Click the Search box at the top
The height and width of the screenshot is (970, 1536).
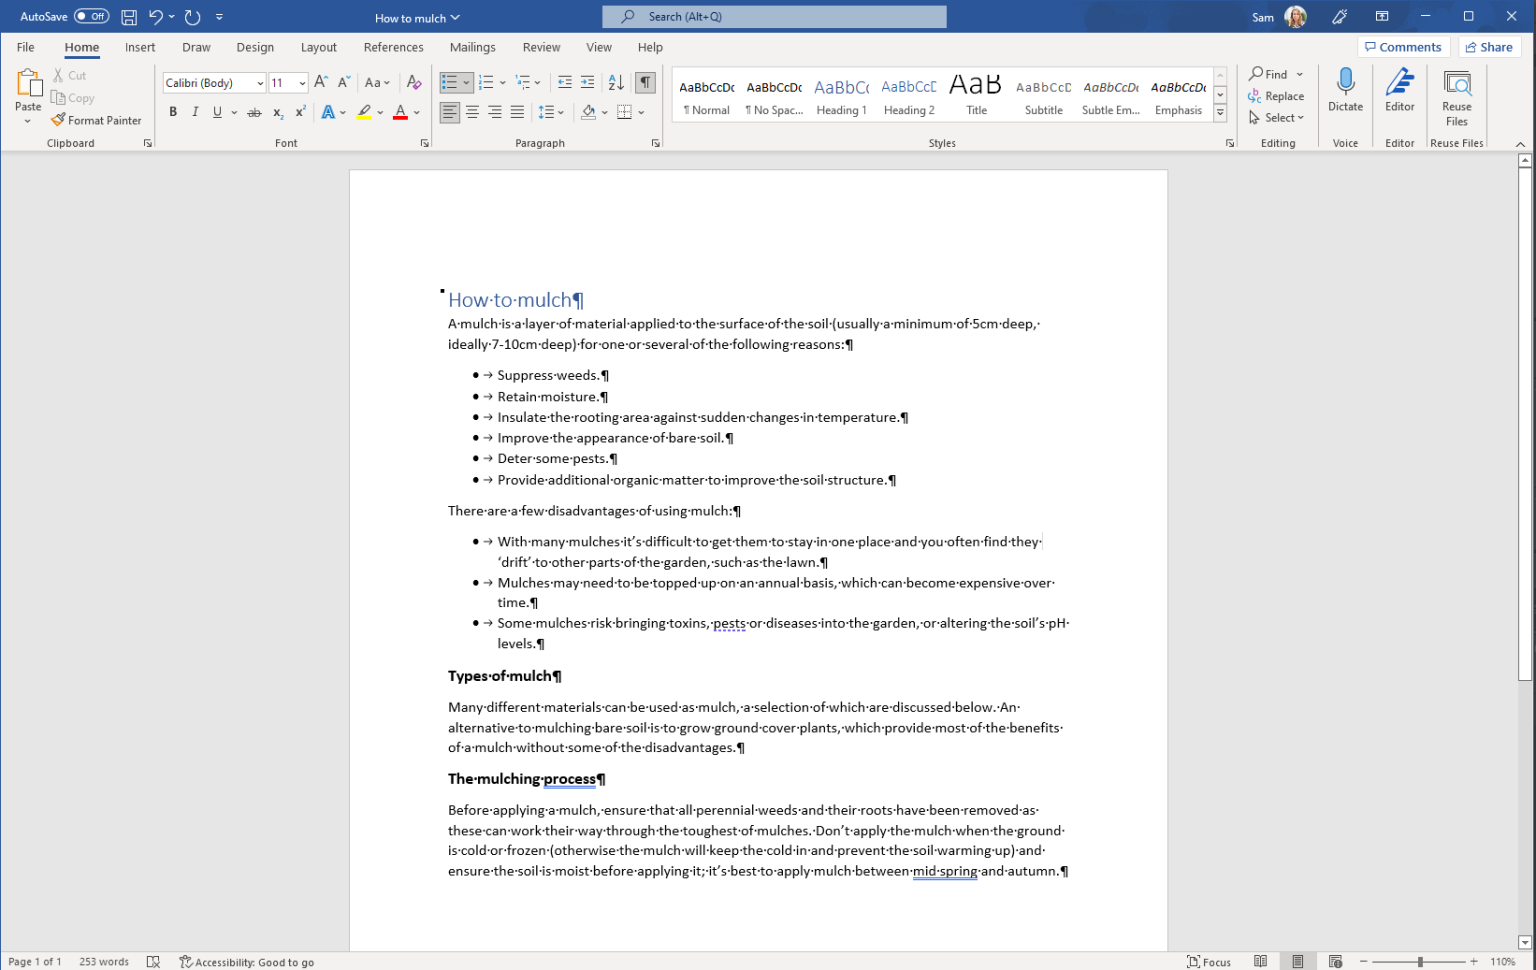773,16
